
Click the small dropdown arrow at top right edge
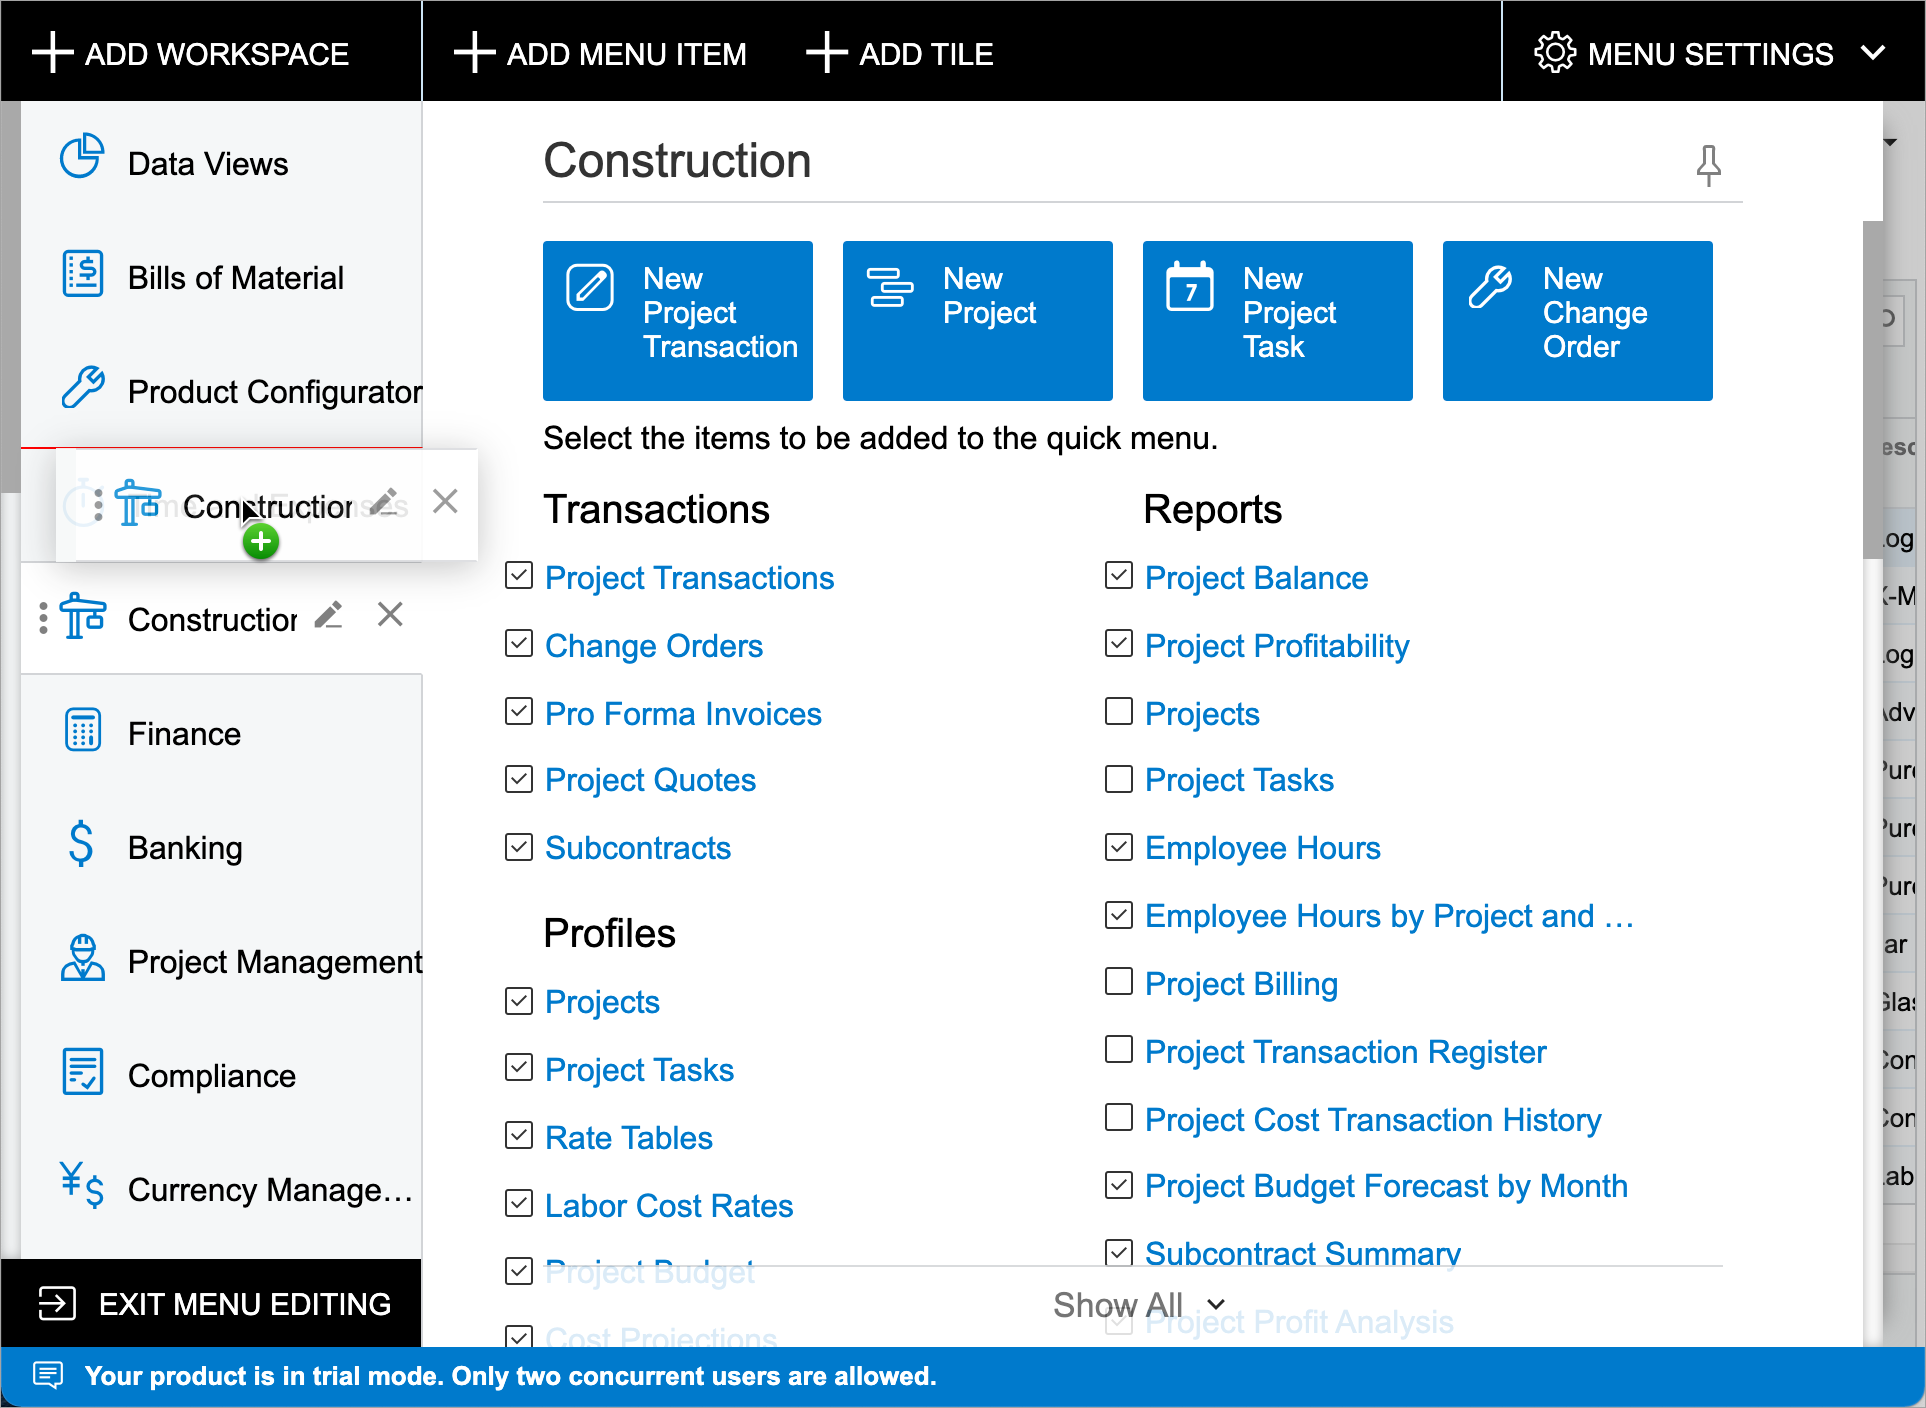1890,143
